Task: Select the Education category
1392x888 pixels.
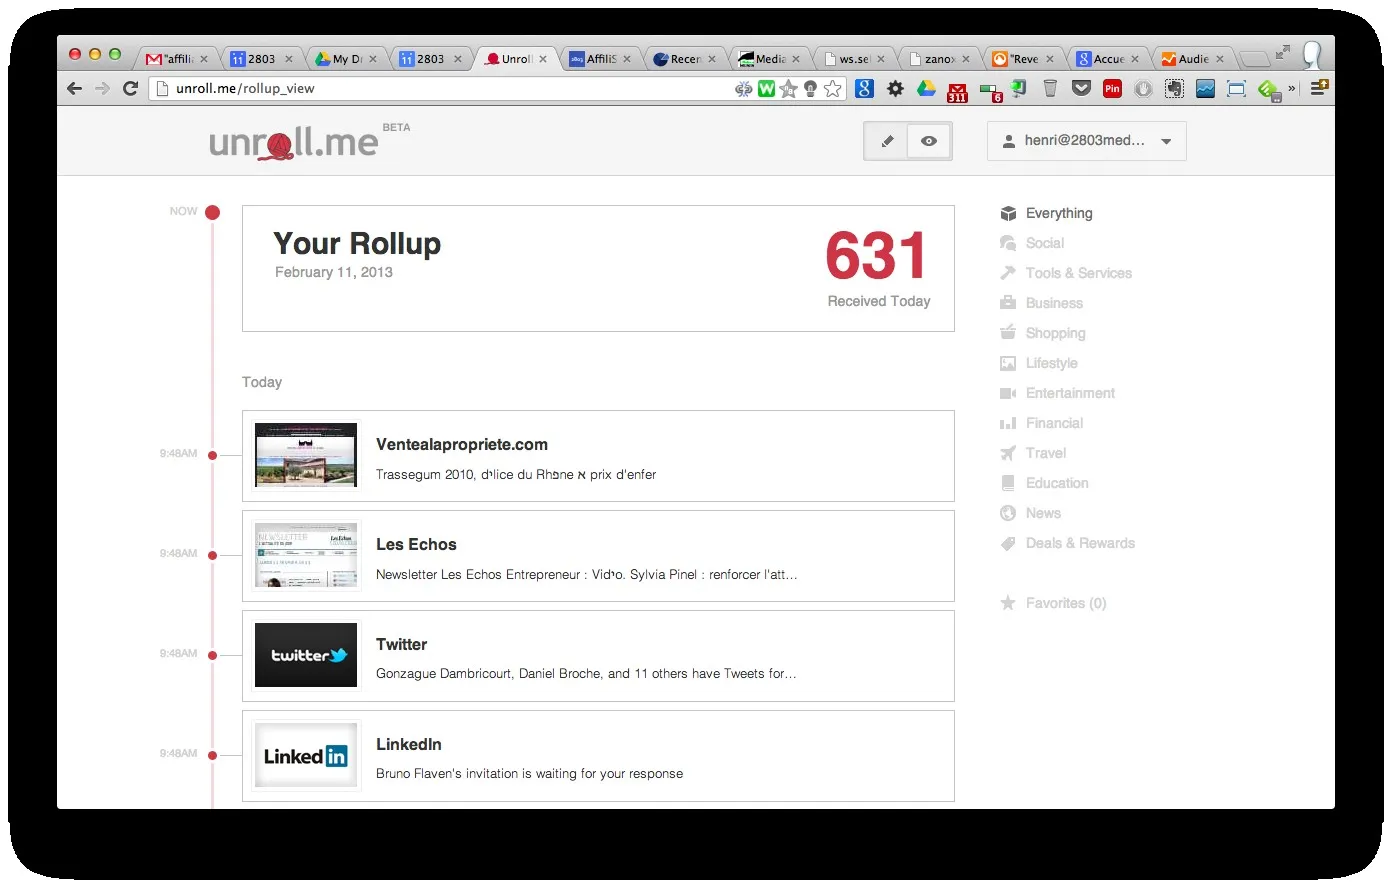Action: (x=1045, y=483)
